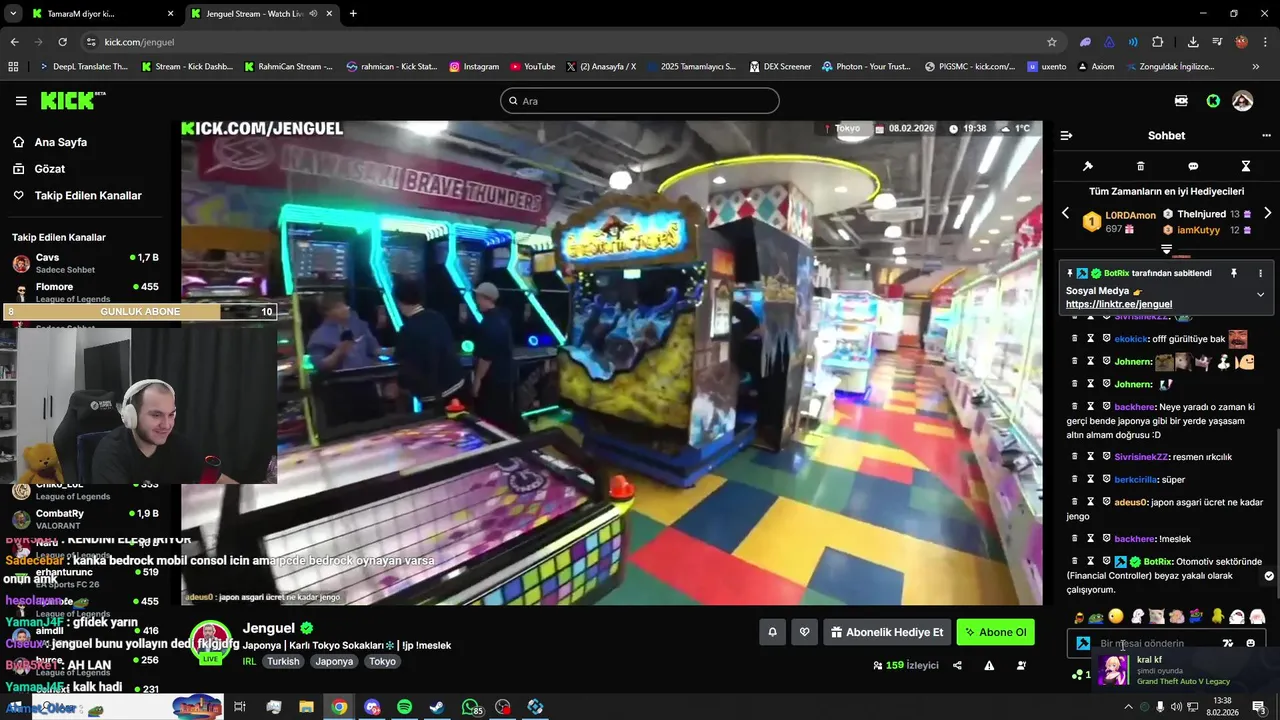Open Takip Edilen Kanallar
The height and width of the screenshot is (720, 1280).
coord(88,196)
